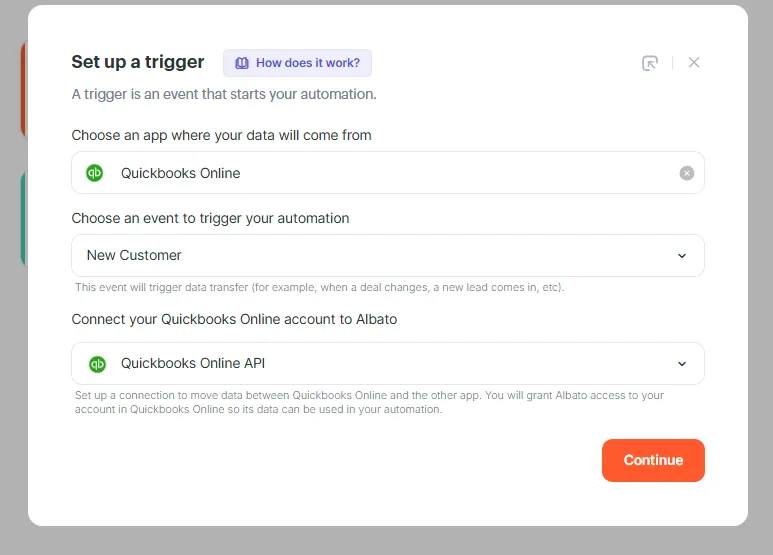Image resolution: width=773 pixels, height=555 pixels.
Task: Click the QuickBooks logo in the connection field
Action: coord(97,364)
